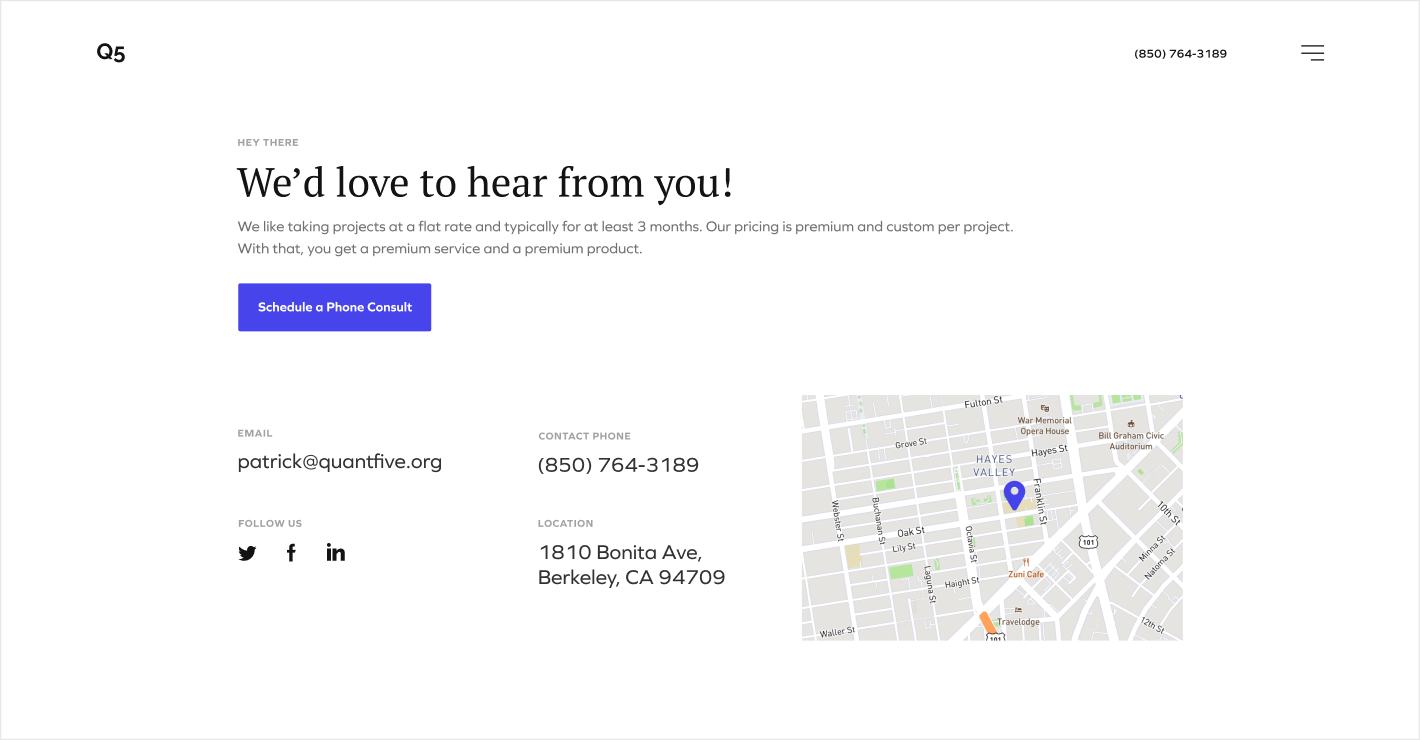The image size is (1420, 740).
Task: Click the Q5 logo
Action: tap(110, 52)
